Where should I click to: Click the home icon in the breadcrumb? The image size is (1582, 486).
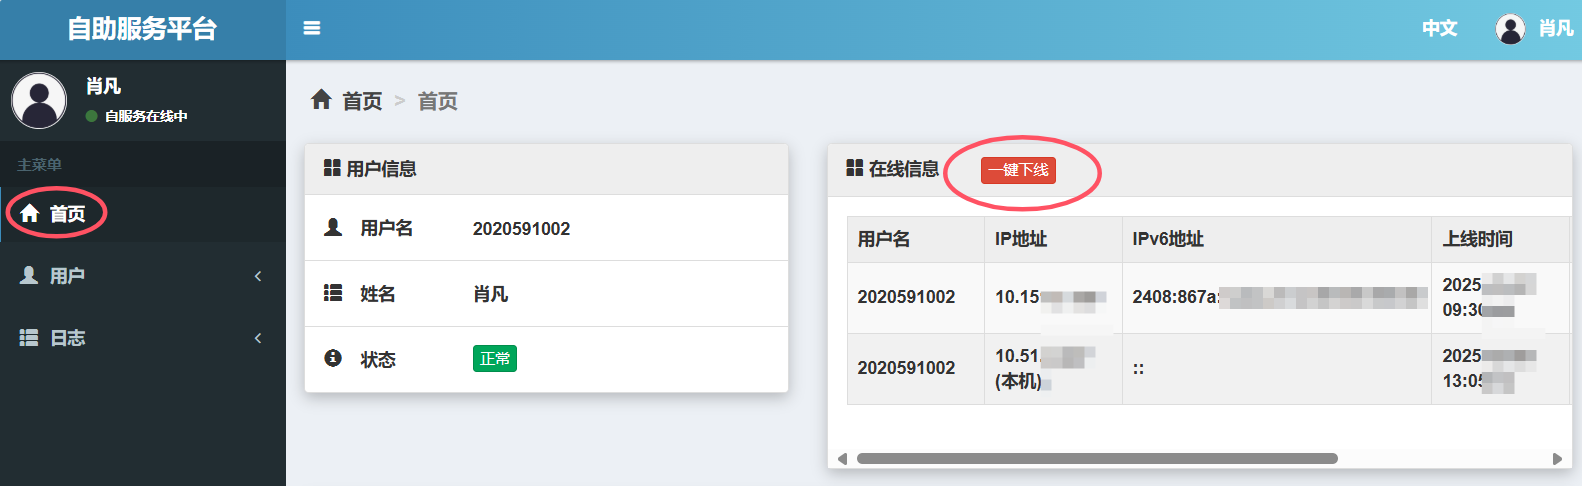pos(321,100)
